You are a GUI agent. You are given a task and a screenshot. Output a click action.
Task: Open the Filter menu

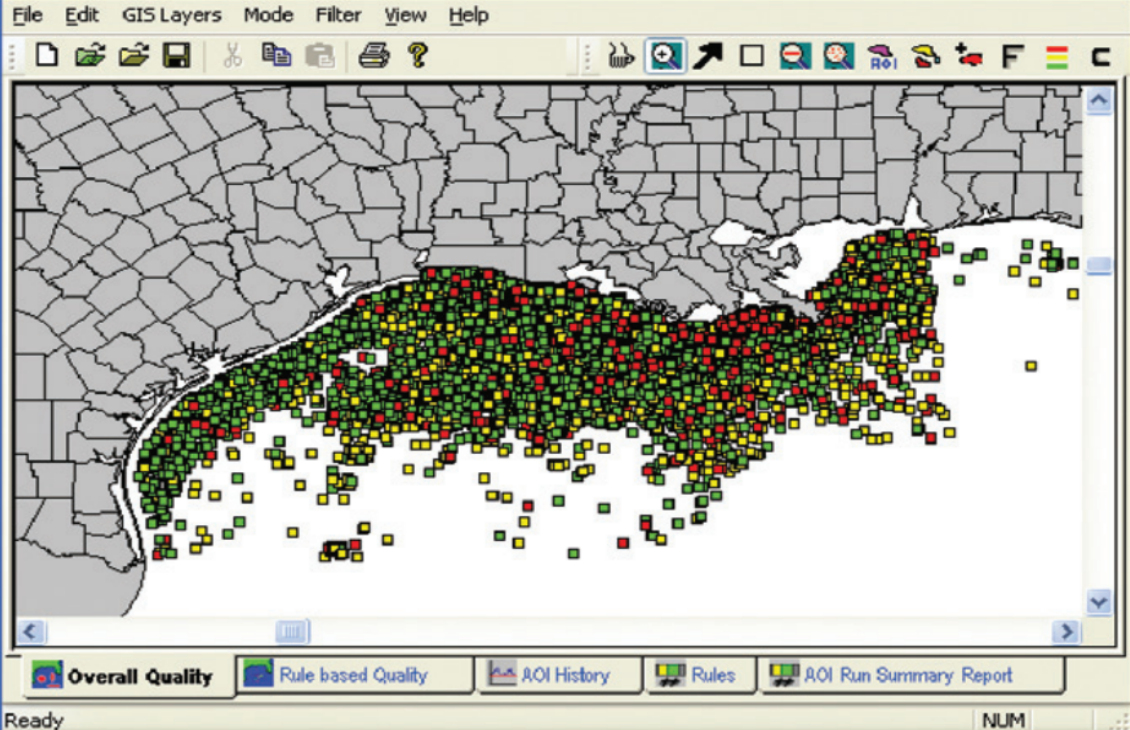338,14
